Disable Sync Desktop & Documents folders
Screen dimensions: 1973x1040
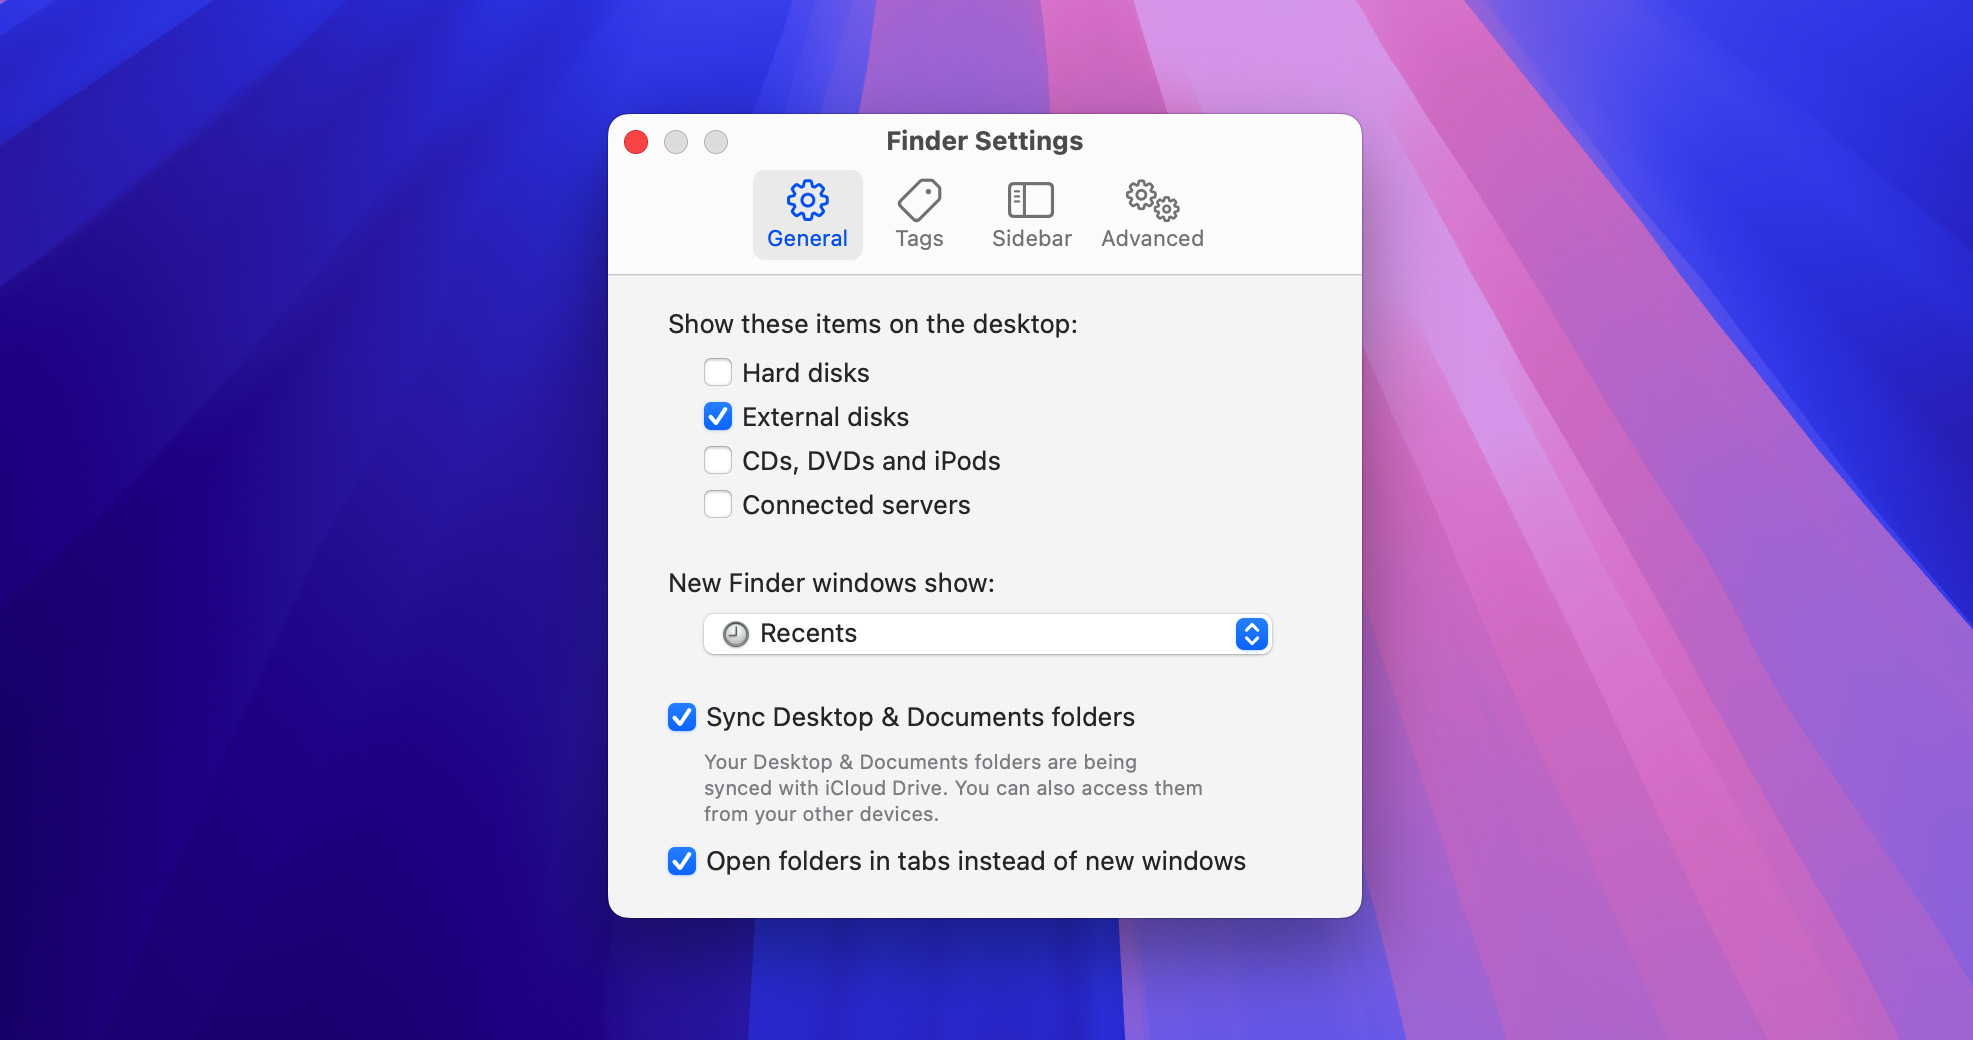[x=682, y=717]
